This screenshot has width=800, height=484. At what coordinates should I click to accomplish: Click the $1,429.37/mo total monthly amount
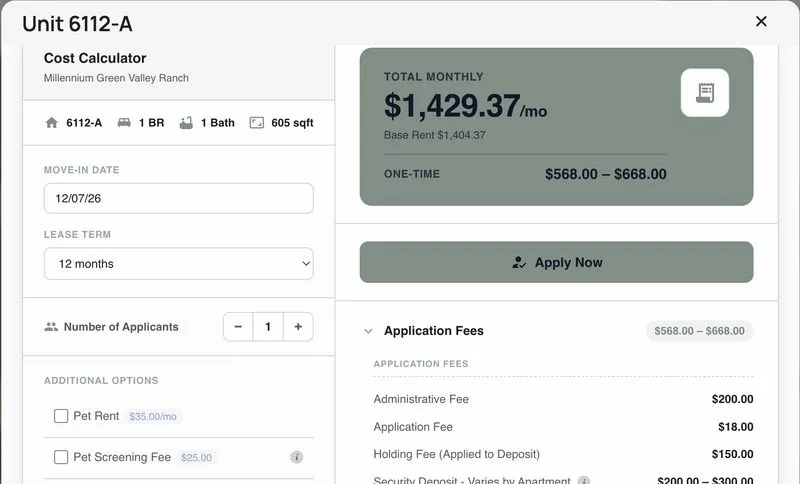tap(465, 106)
